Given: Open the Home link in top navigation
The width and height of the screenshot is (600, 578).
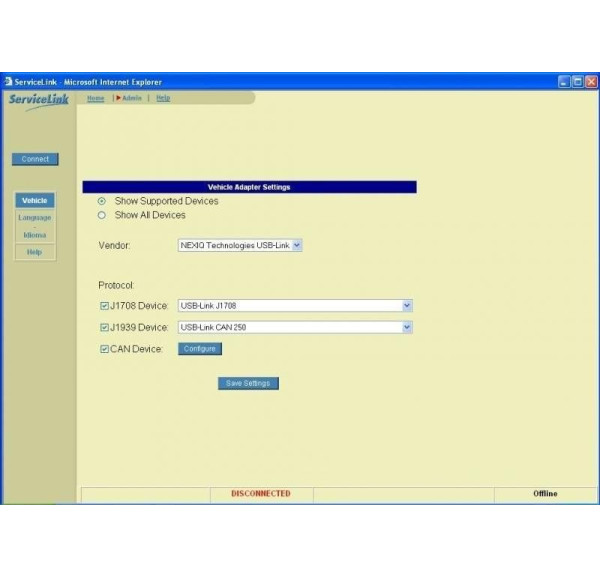Looking at the screenshot, I should click(95, 98).
